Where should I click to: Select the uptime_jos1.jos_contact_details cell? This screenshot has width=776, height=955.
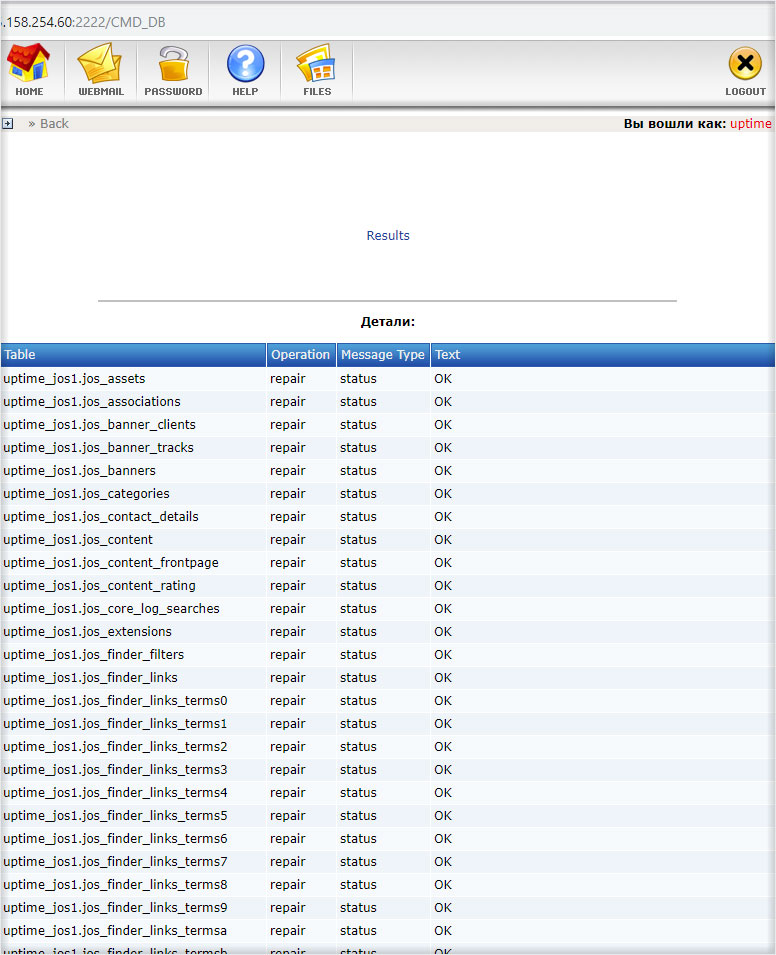point(133,517)
